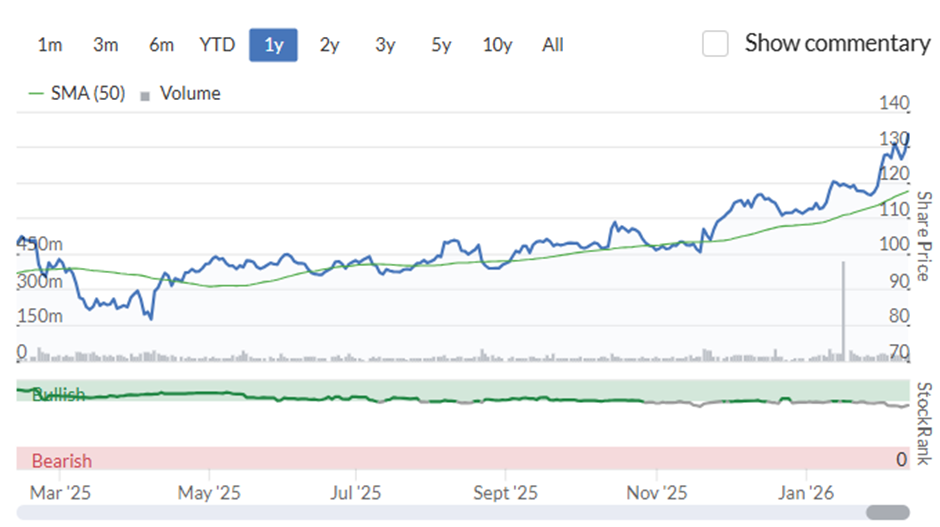The height and width of the screenshot is (527, 940).
Task: Switch chart to 6m range
Action: click(161, 45)
